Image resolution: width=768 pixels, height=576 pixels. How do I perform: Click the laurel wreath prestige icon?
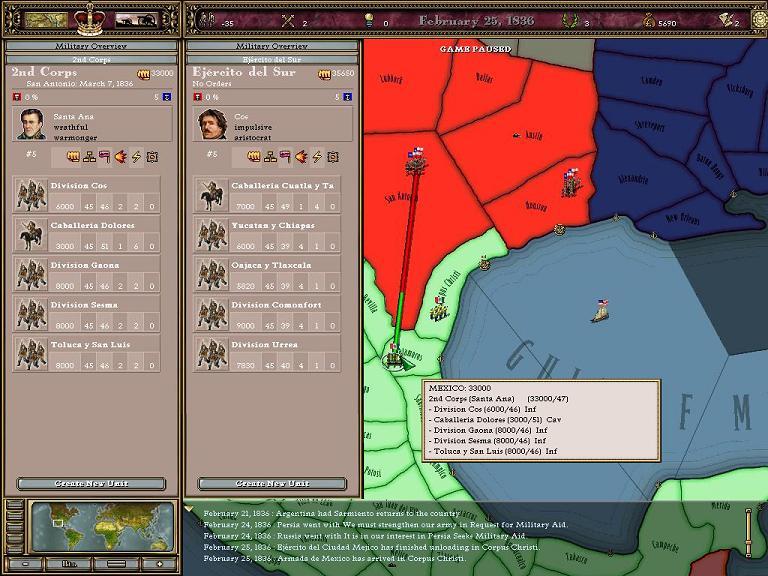pos(570,21)
